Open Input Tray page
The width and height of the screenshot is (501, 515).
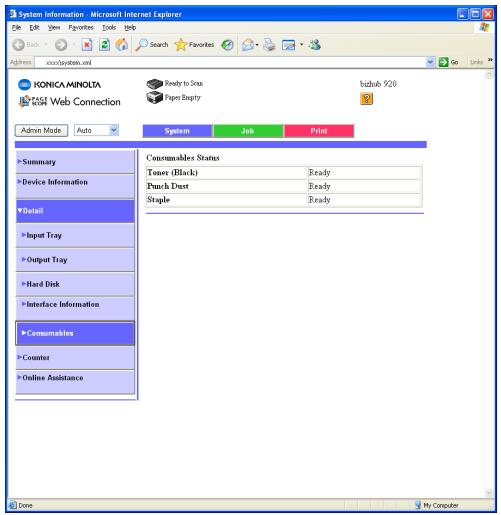tap(75, 235)
